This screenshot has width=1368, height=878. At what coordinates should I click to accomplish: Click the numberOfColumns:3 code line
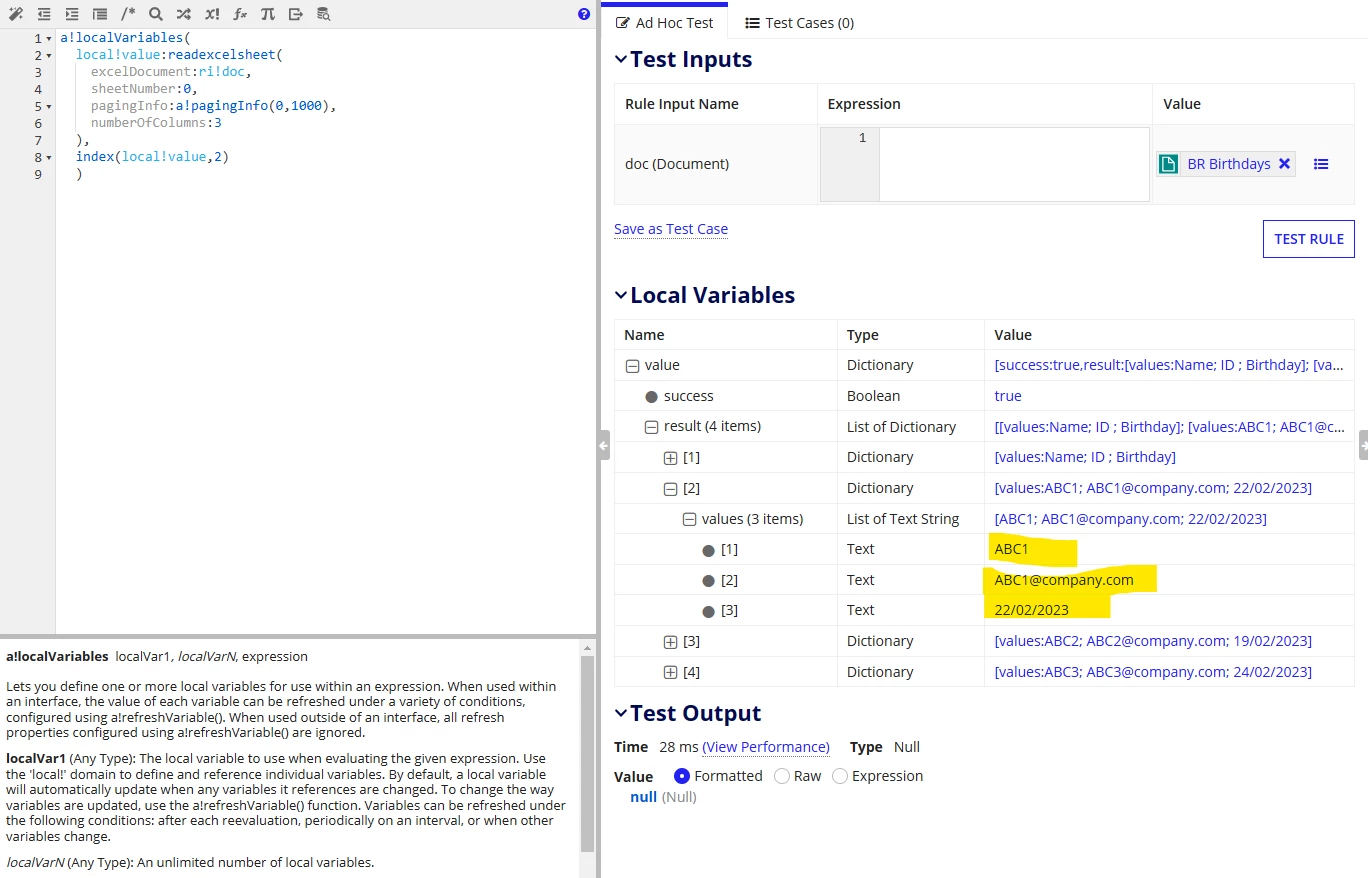[156, 123]
